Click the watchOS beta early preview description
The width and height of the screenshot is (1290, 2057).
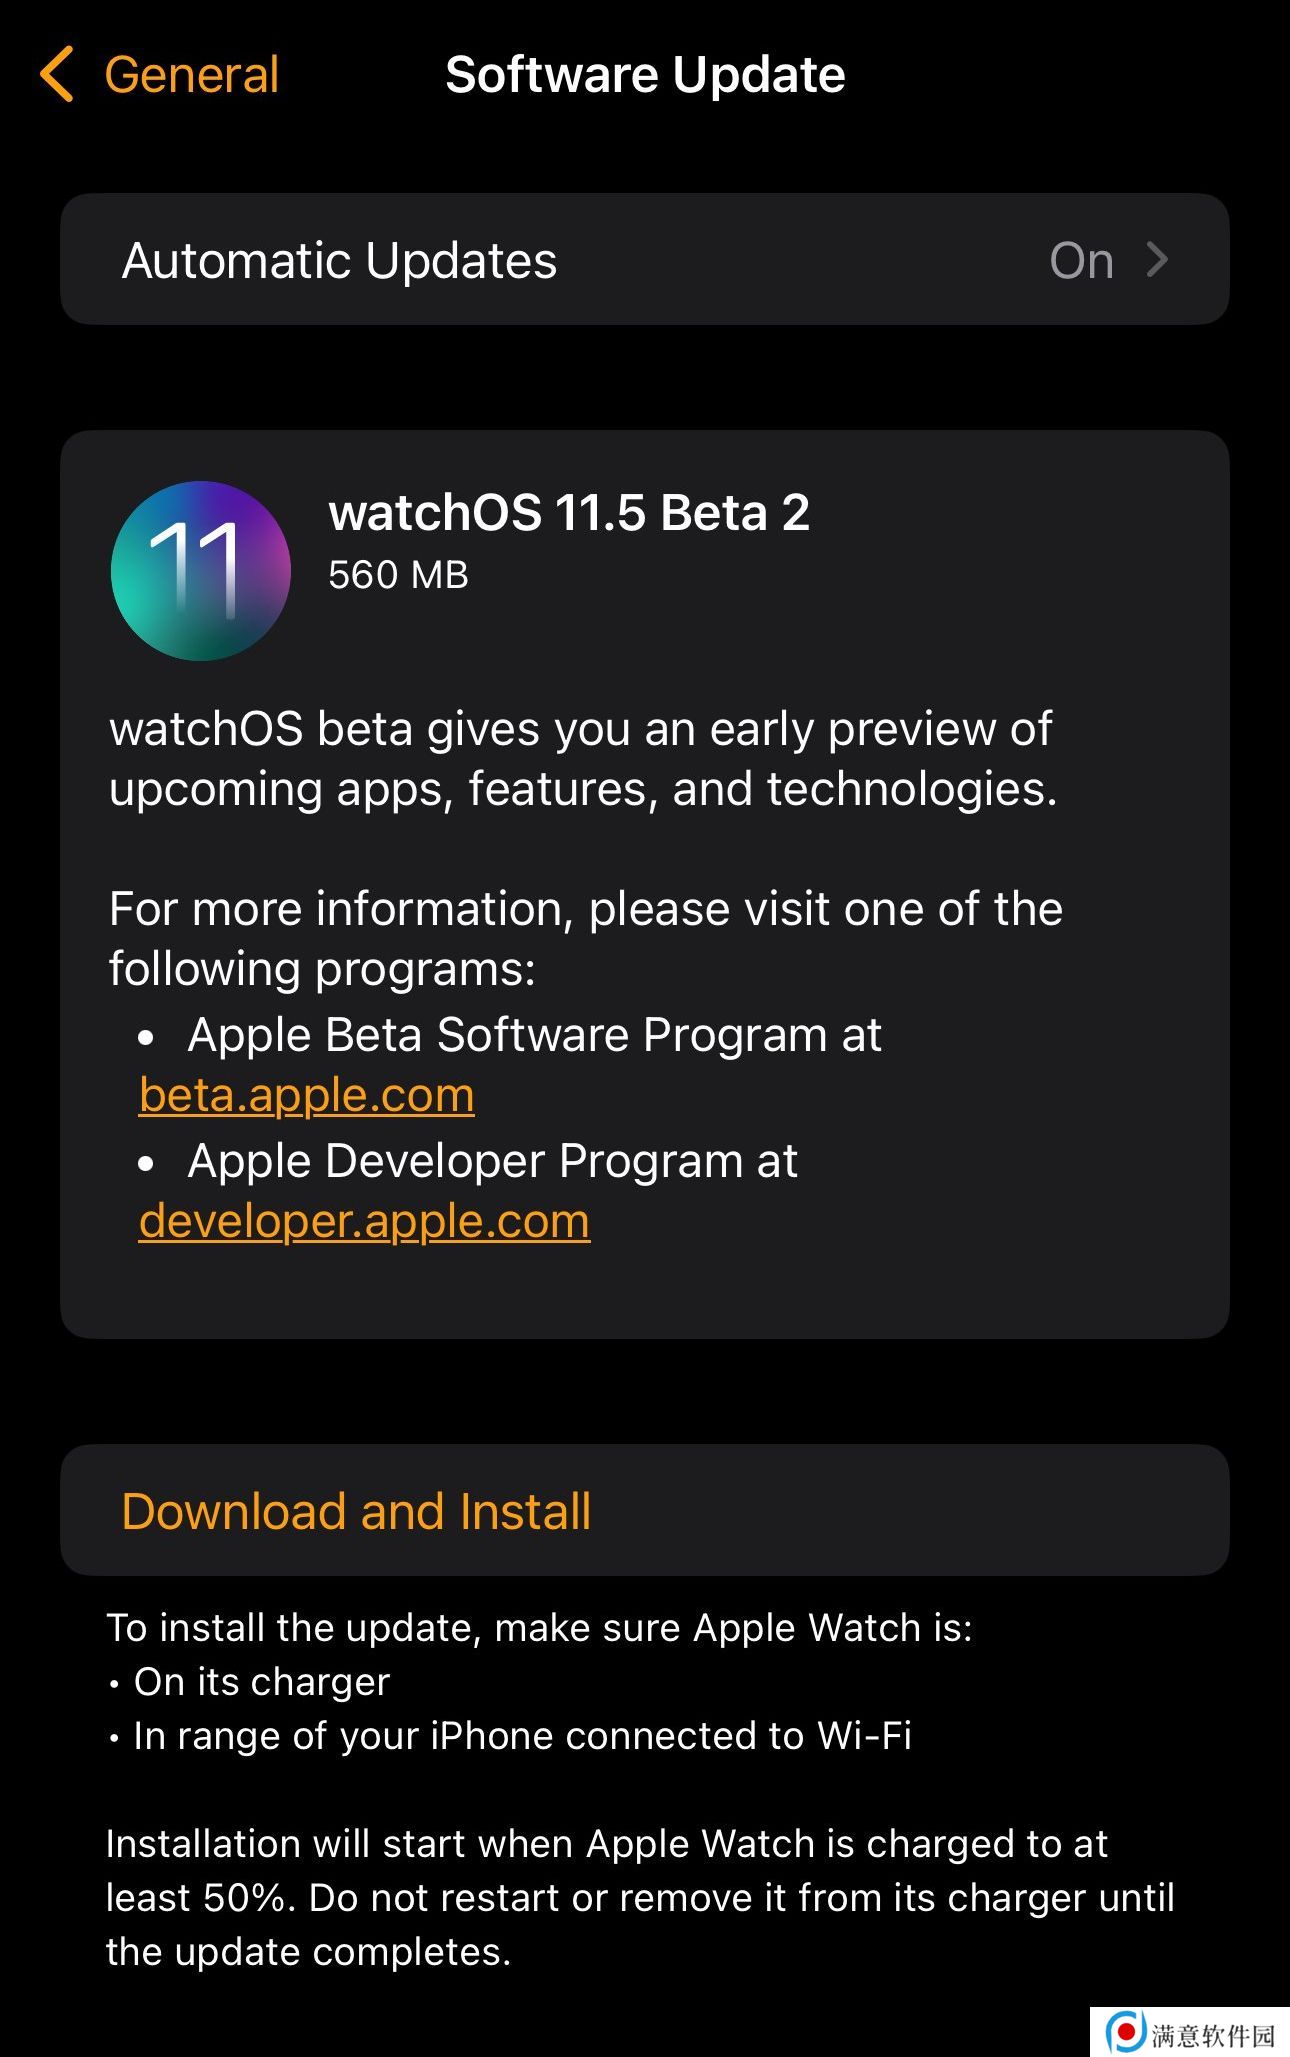[582, 759]
